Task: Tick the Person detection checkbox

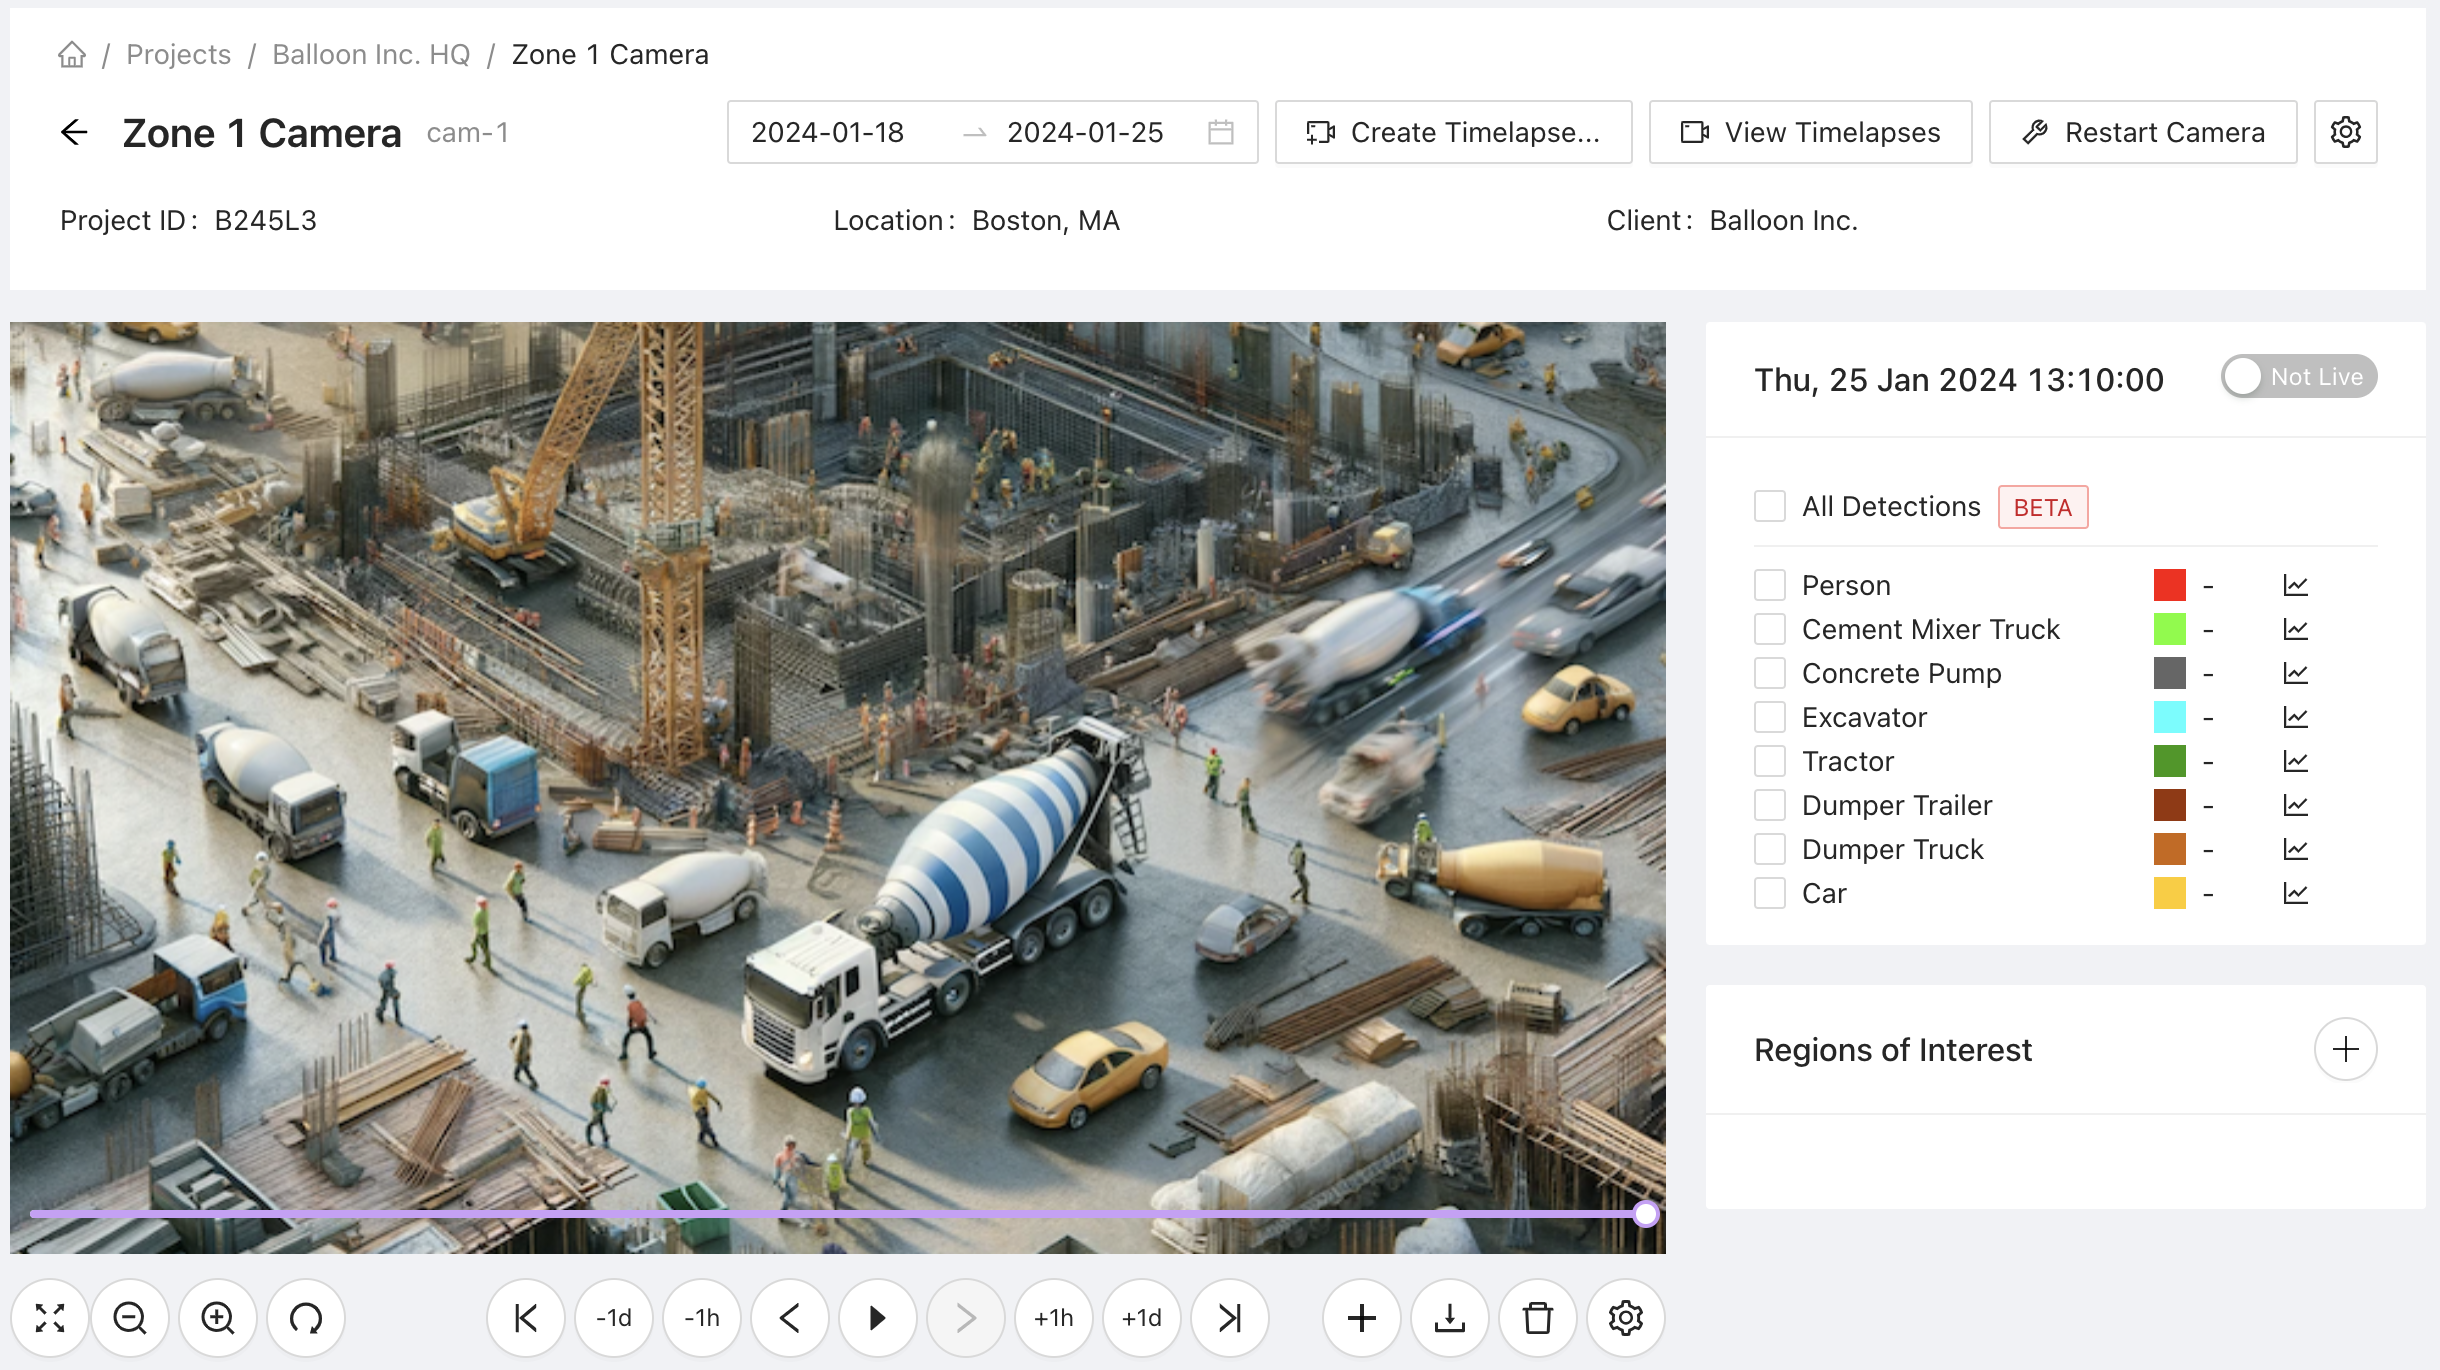Action: pos(1770,585)
